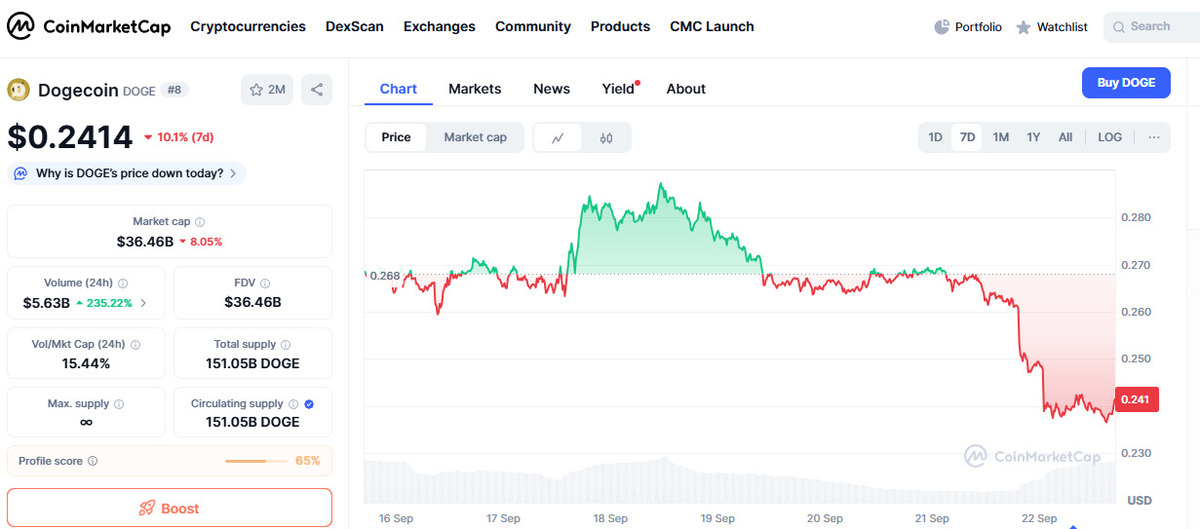Show Profile score info icon
Screen dimensions: 1200x529
coord(93,461)
